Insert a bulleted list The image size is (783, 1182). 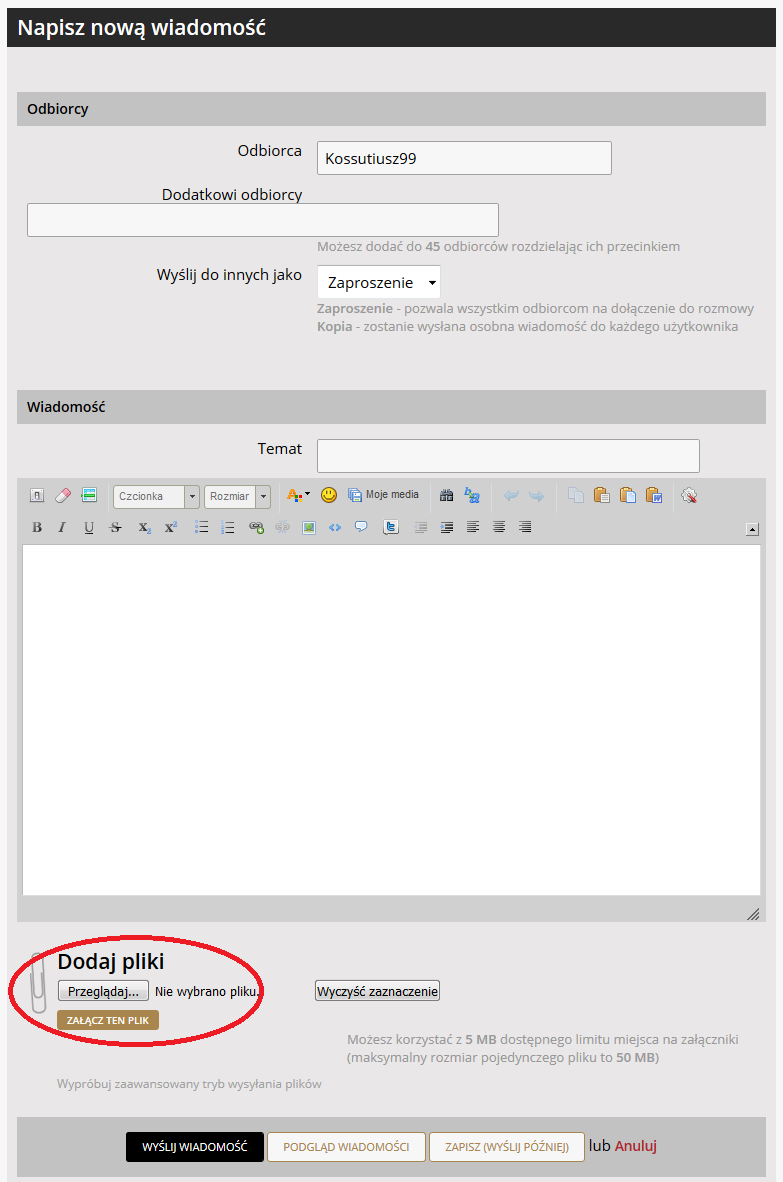[x=201, y=527]
